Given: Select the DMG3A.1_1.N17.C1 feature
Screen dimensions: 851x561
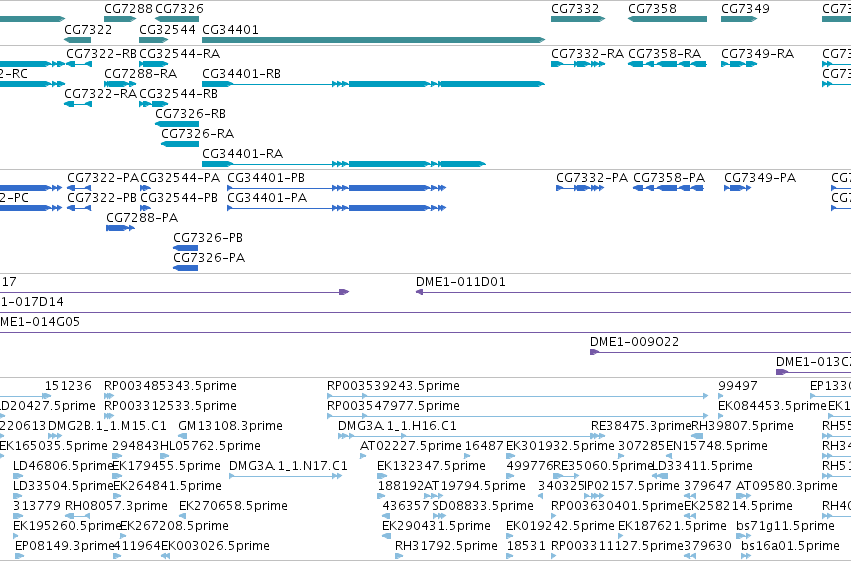Looking at the screenshot, I should 285,476.
